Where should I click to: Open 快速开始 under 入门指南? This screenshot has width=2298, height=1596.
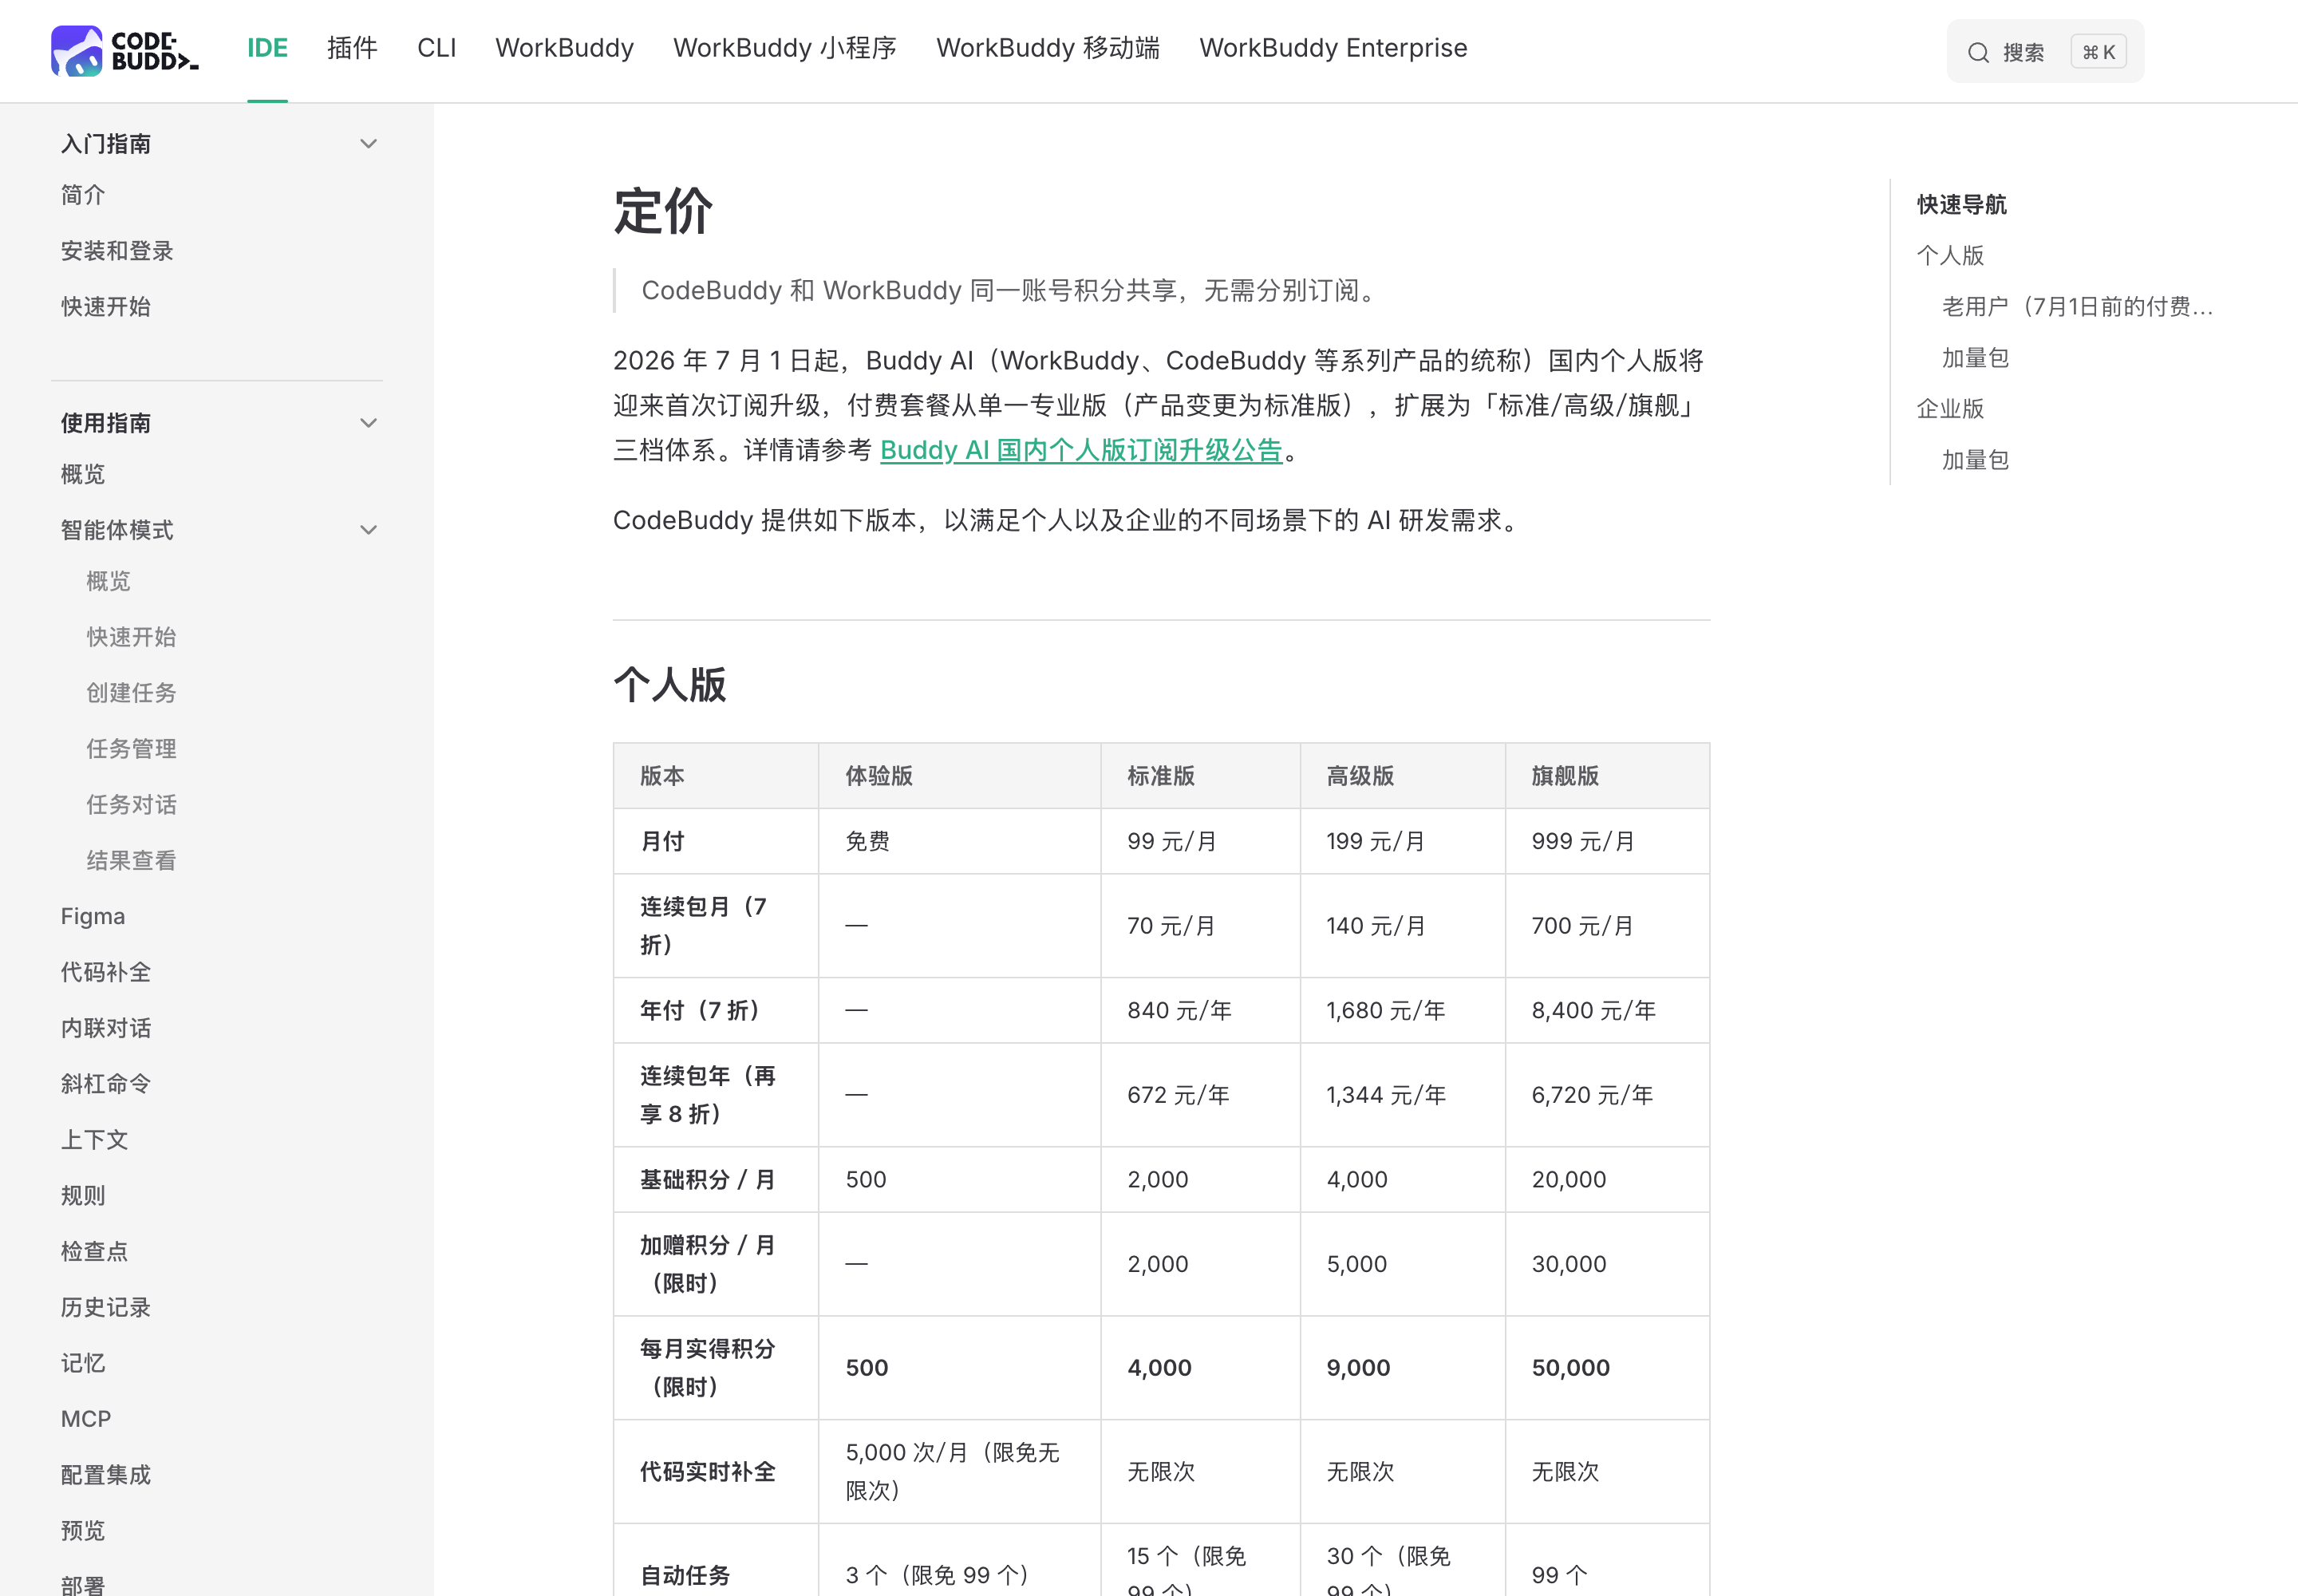click(x=106, y=307)
